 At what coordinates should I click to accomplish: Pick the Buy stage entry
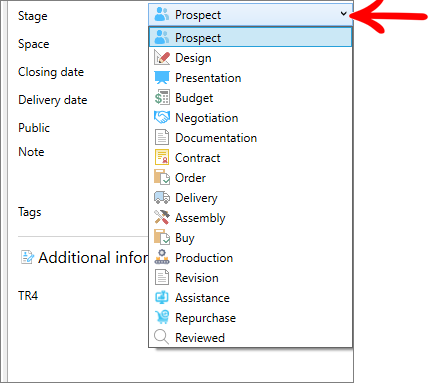[250, 238]
